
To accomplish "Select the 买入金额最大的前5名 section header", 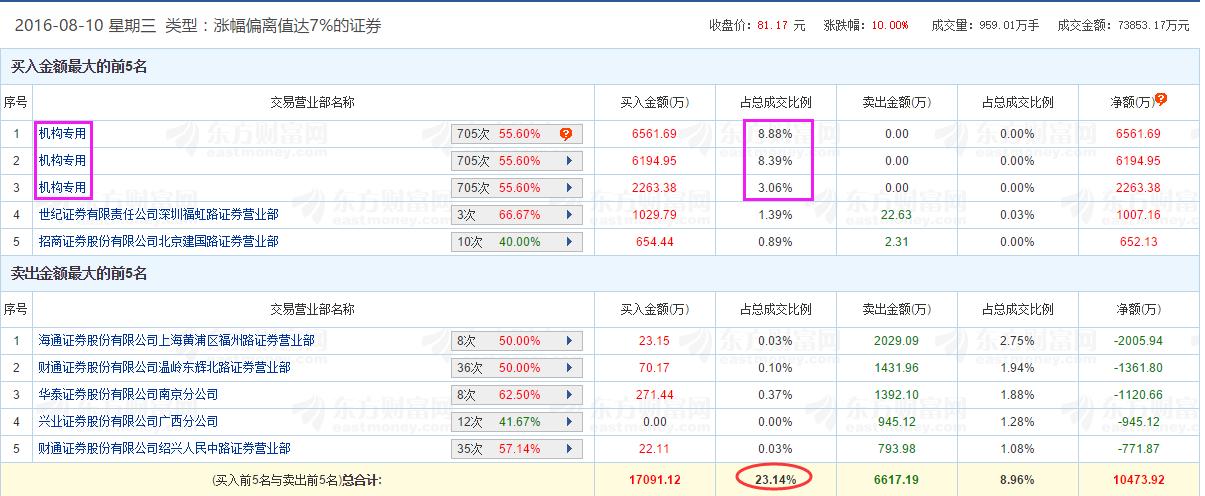I will coord(78,67).
